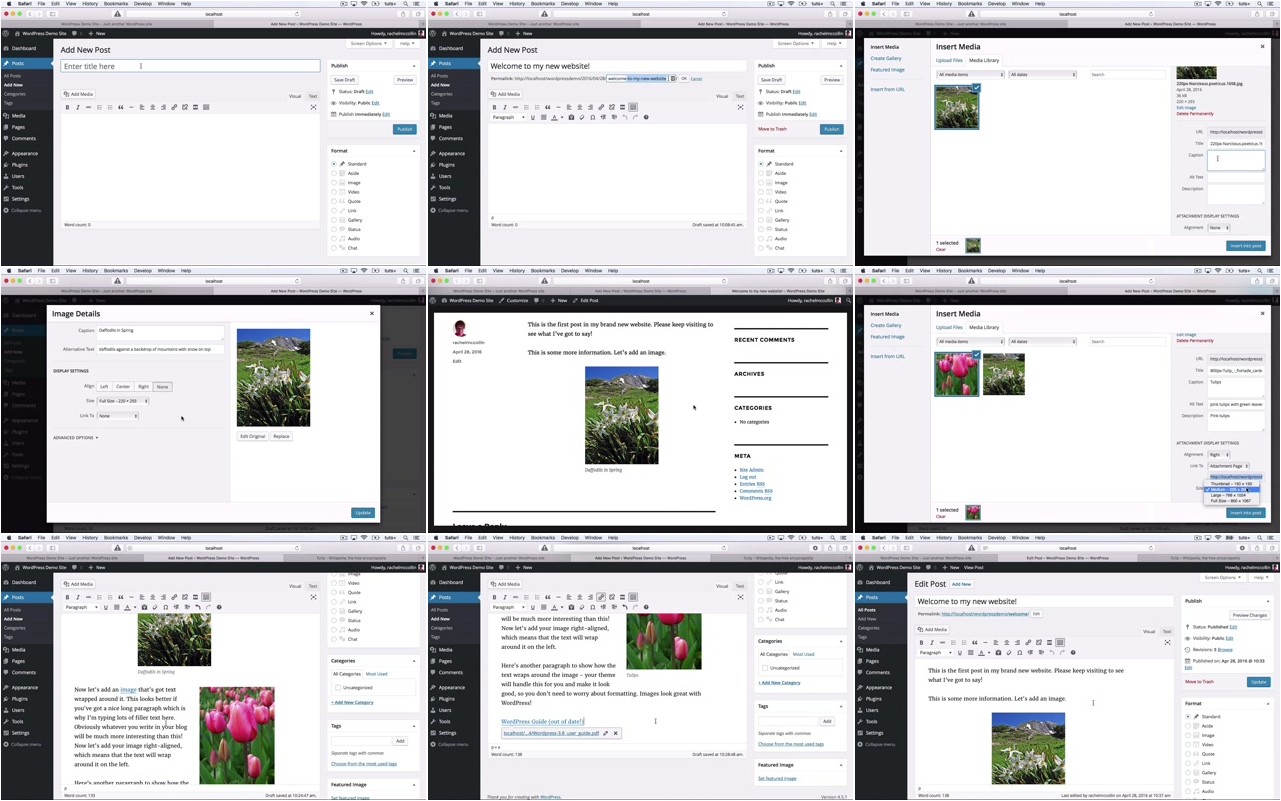The image size is (1281, 801).
Task: Click Paste as text icon in permalink-editing post window
Action: 571,117
